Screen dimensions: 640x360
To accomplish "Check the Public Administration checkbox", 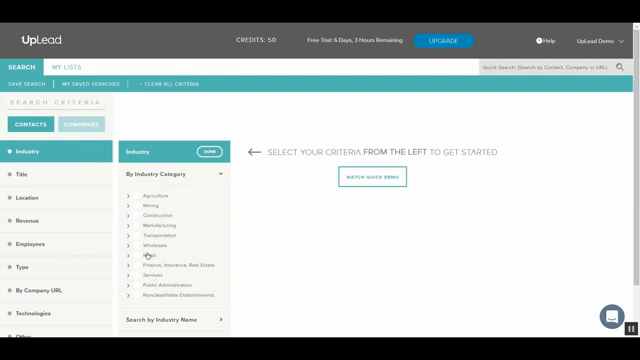I will click(x=137, y=285).
